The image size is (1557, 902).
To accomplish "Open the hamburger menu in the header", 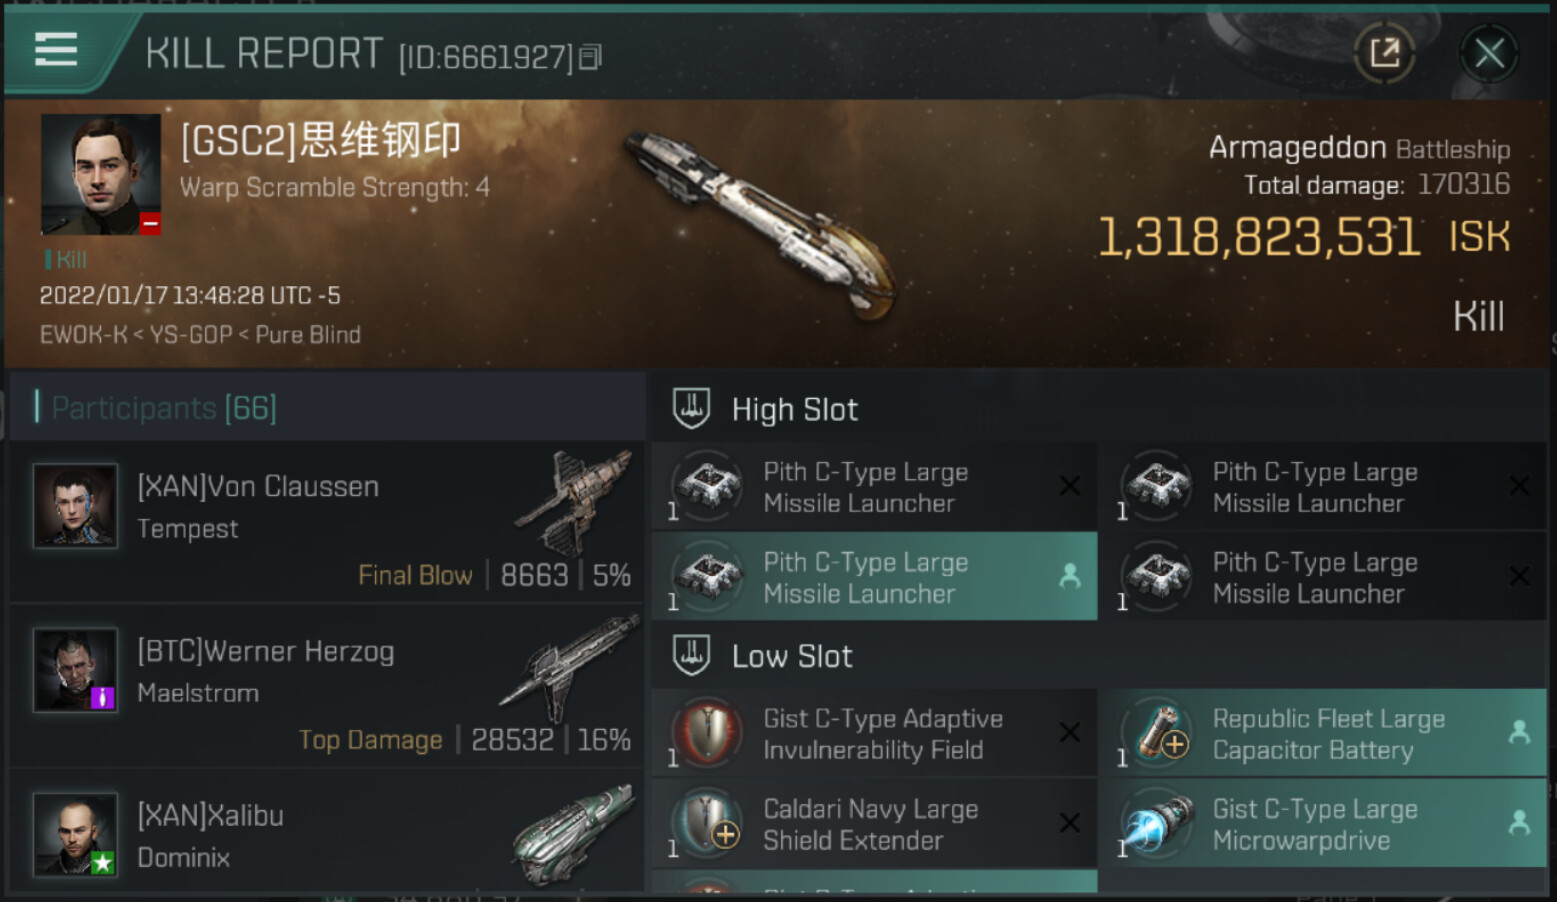I will 56,49.
